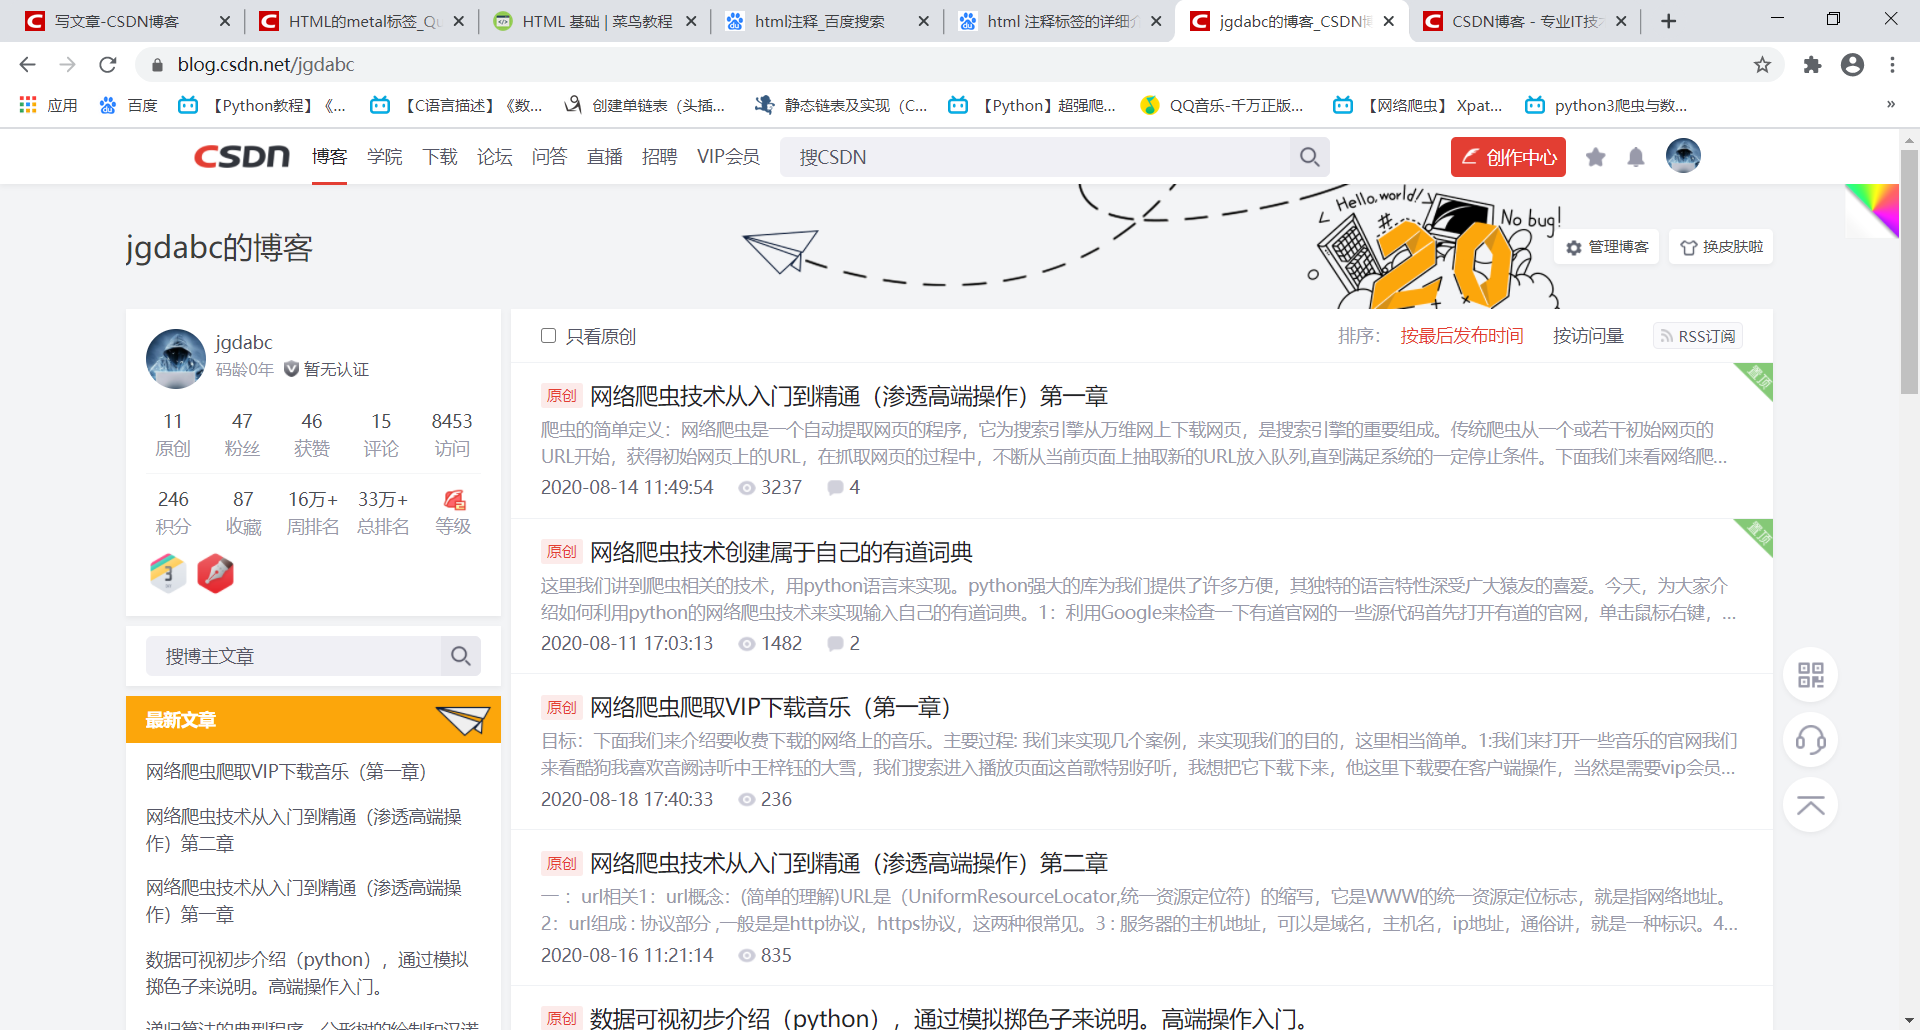Open Chrome extensions puzzle icon
This screenshot has height=1030, width=1920.
(1812, 64)
